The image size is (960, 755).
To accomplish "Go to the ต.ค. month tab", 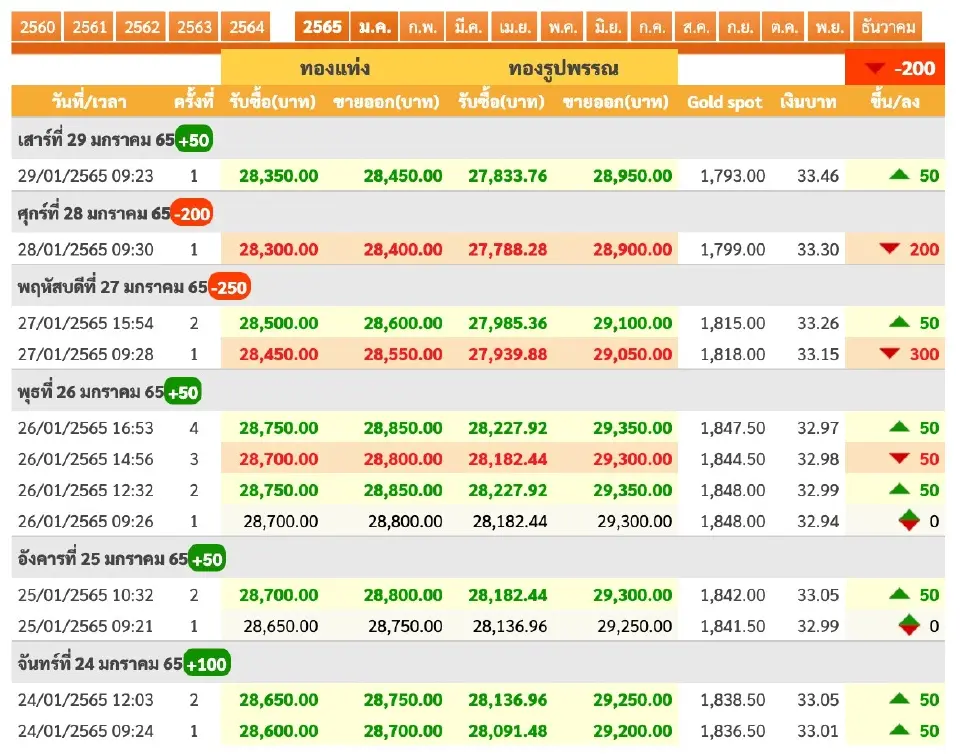I will click(784, 27).
